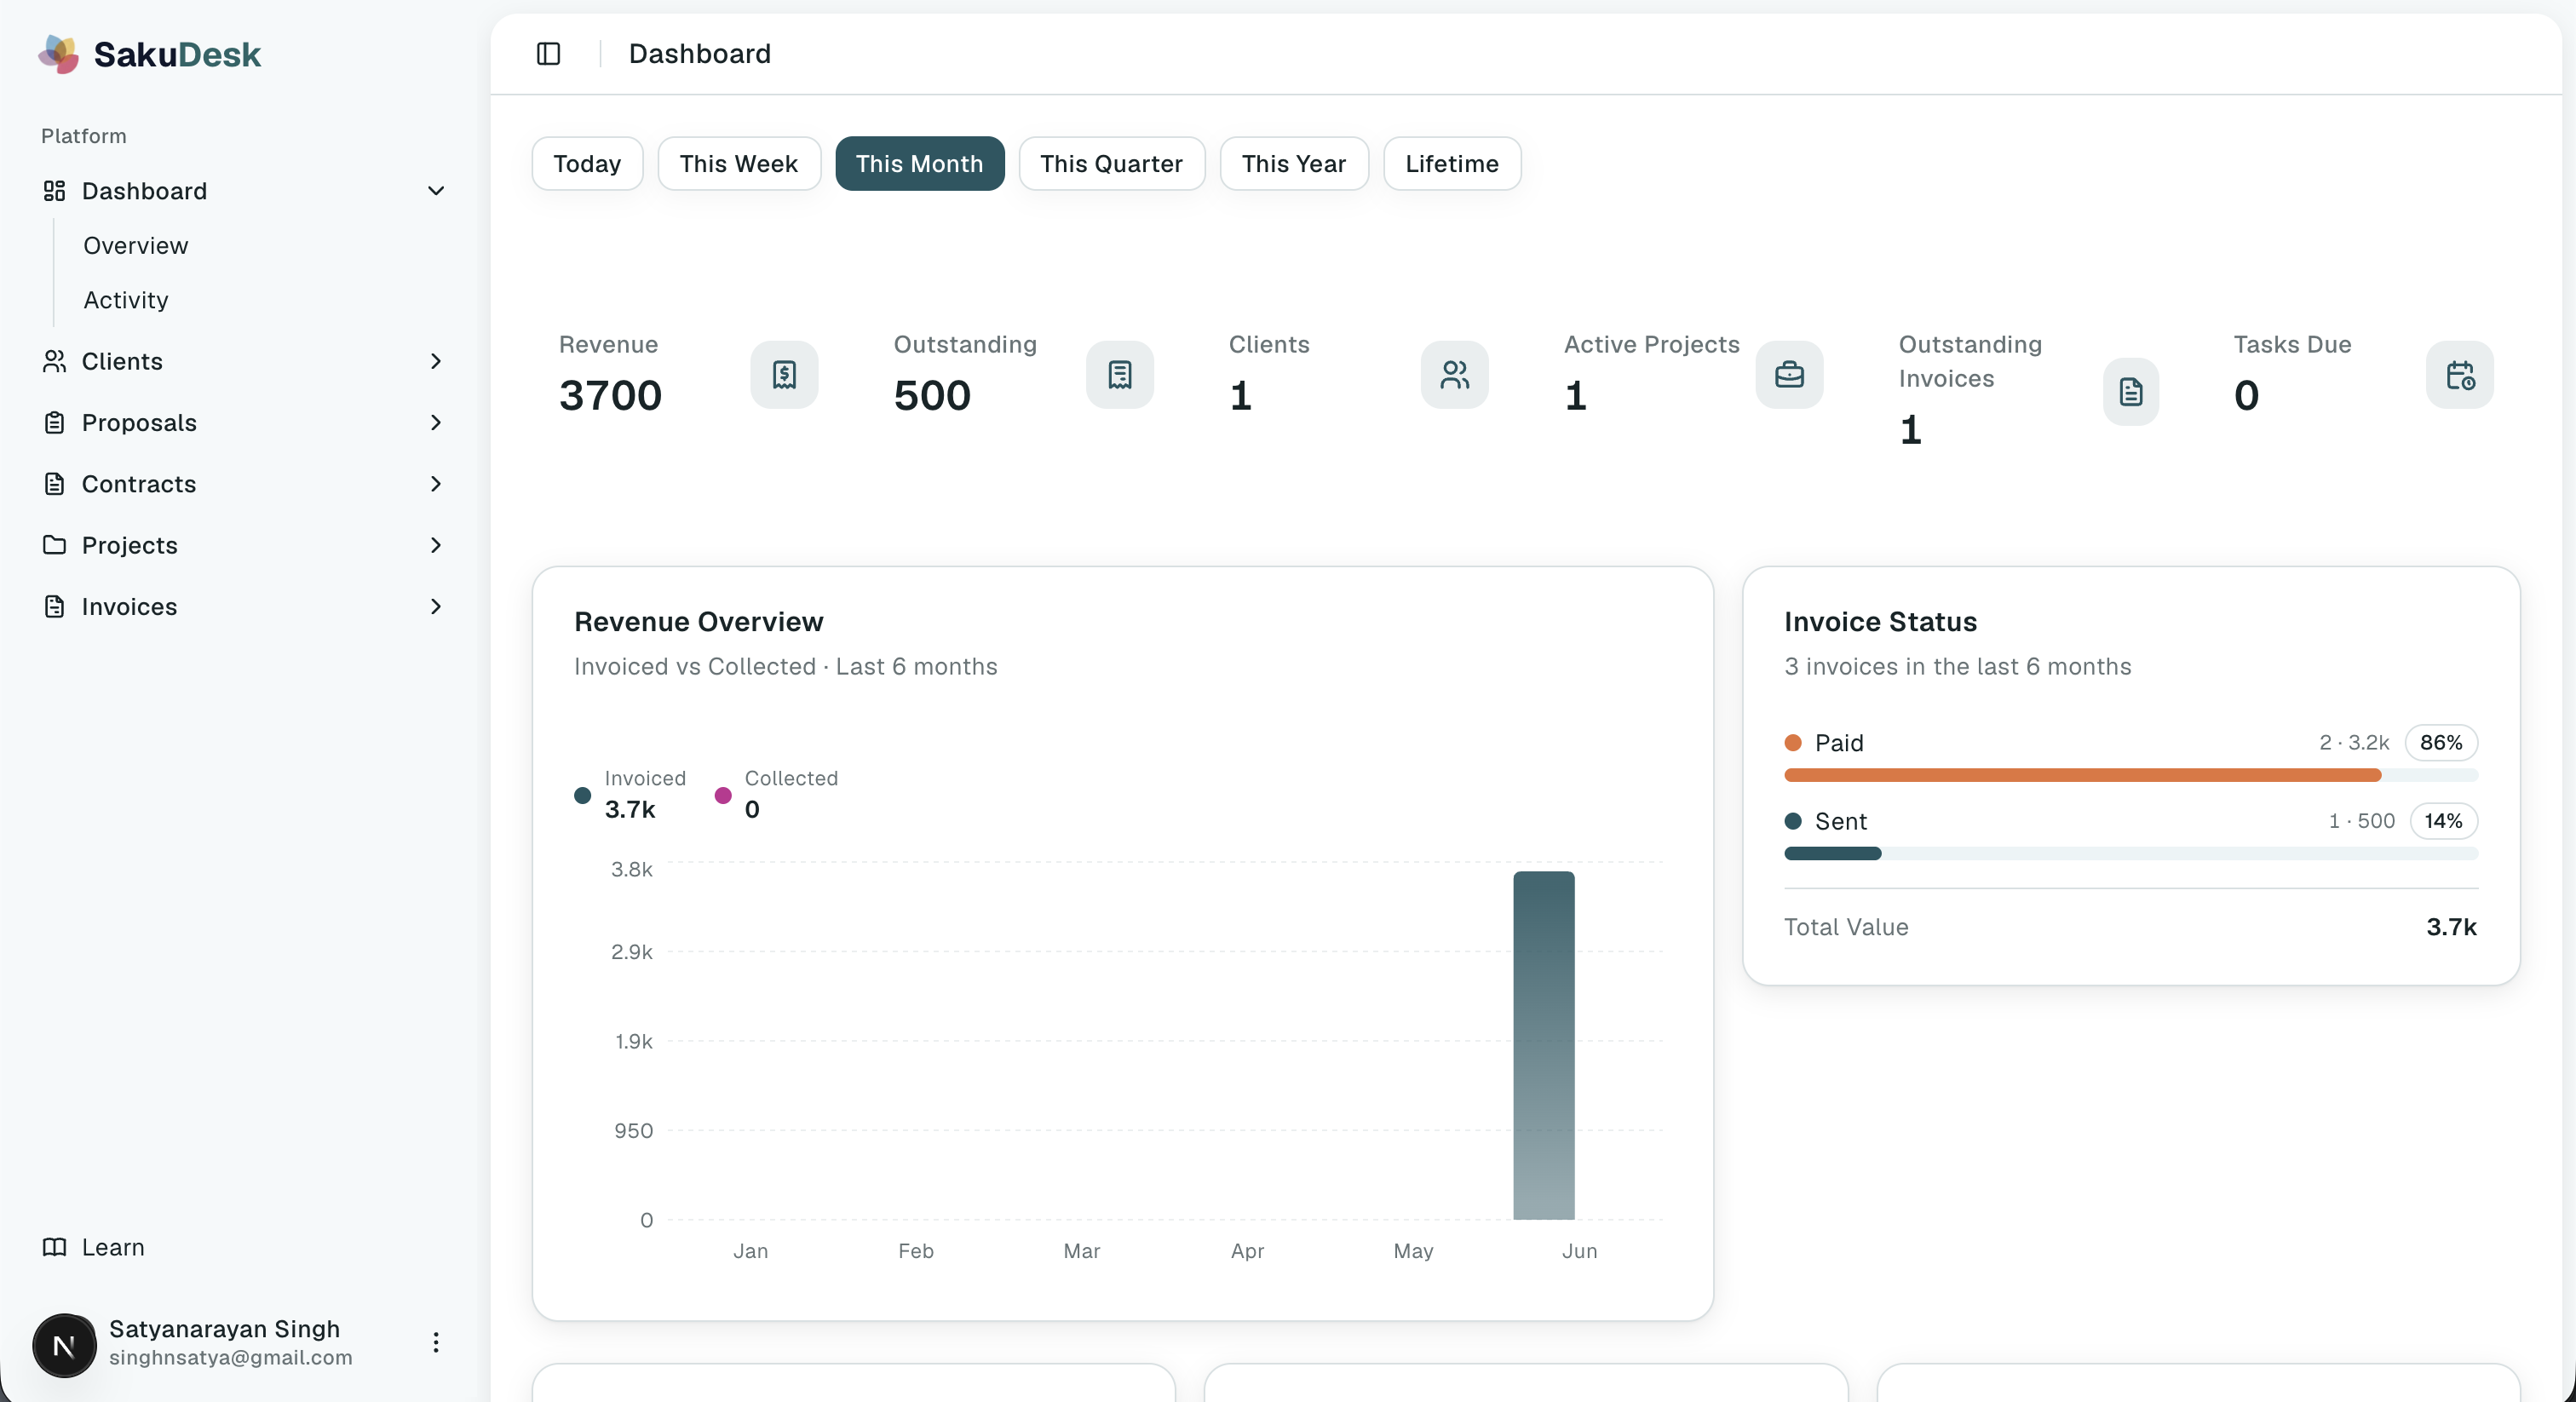2576x1402 pixels.
Task: Click the Jun label on chart axis
Action: coord(1579,1251)
